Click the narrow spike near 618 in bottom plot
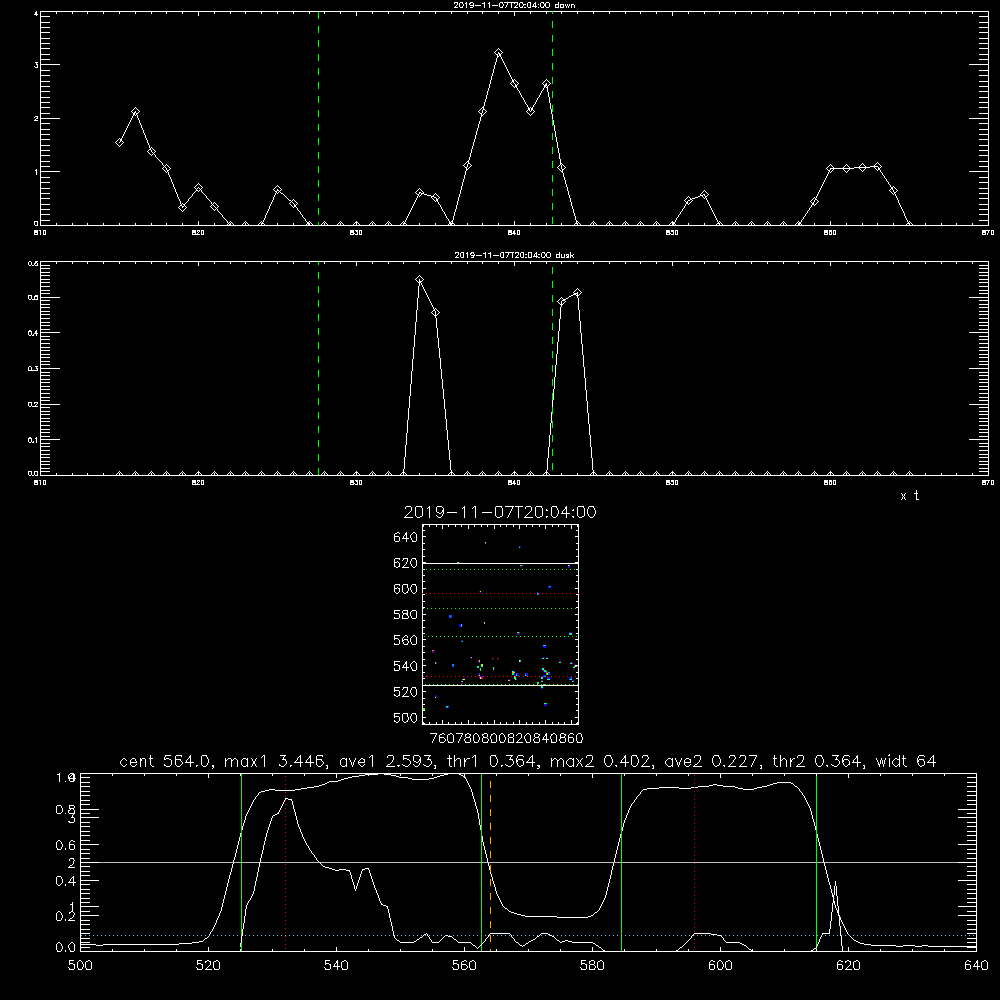The height and width of the screenshot is (1000, 1000). (835, 915)
